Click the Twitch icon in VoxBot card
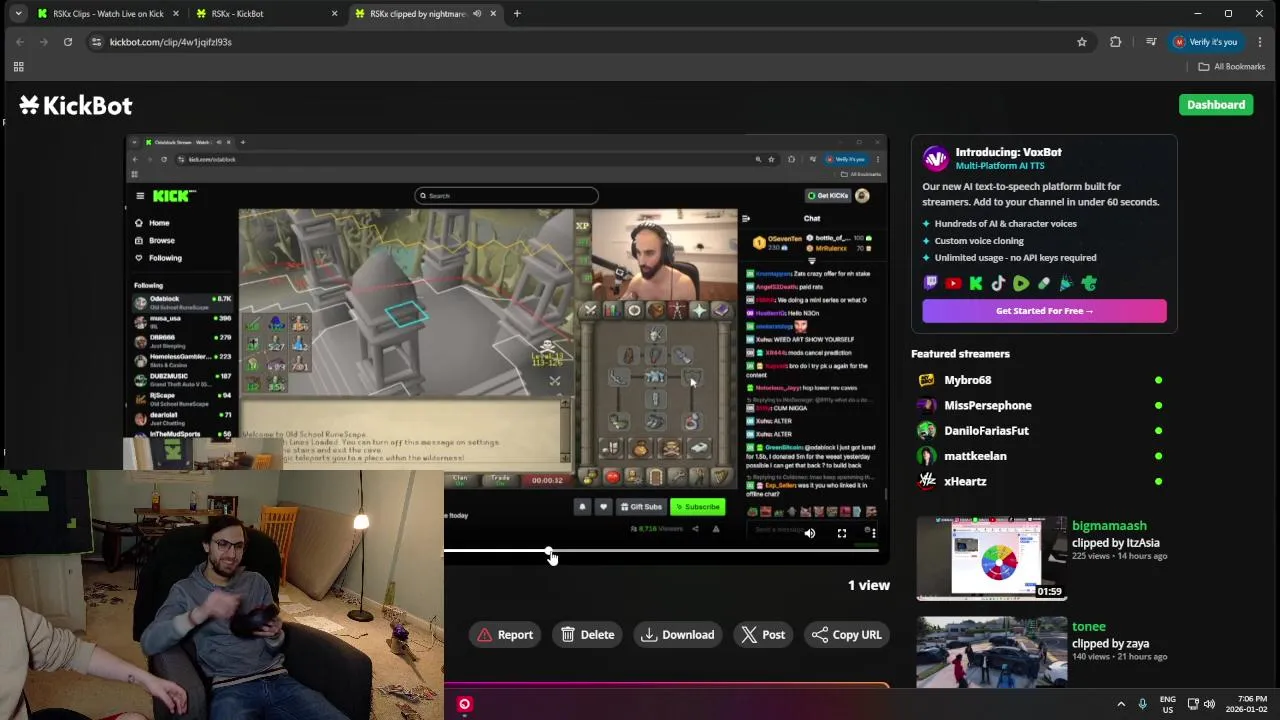Image resolution: width=1280 pixels, height=720 pixels. [930, 284]
